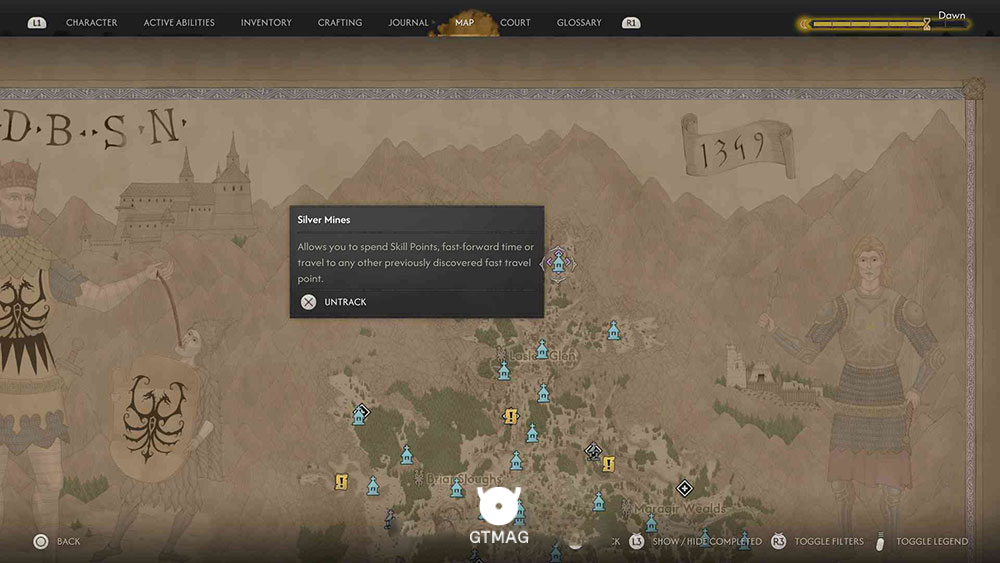
Task: Toggle map filters
Action: (829, 541)
